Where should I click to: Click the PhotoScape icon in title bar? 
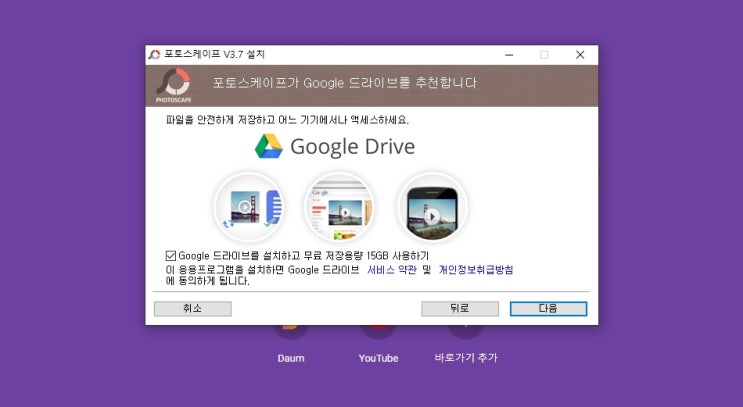(x=154, y=54)
